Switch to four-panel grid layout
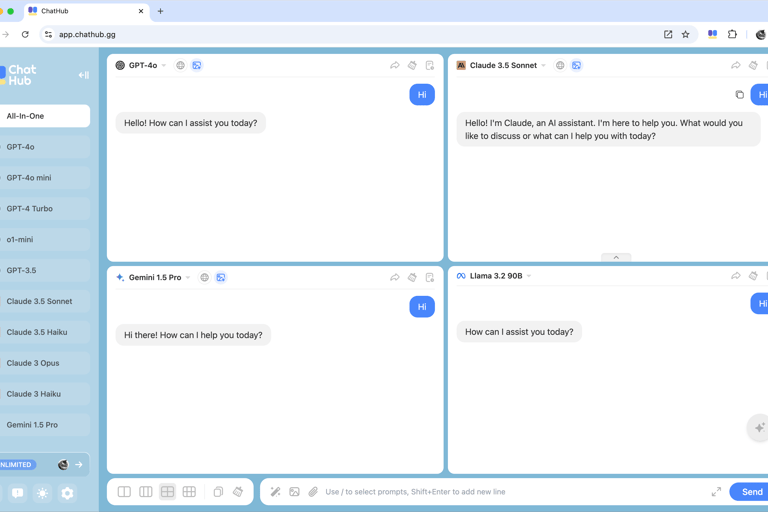Viewport: 768px width, 512px height. [x=168, y=491]
